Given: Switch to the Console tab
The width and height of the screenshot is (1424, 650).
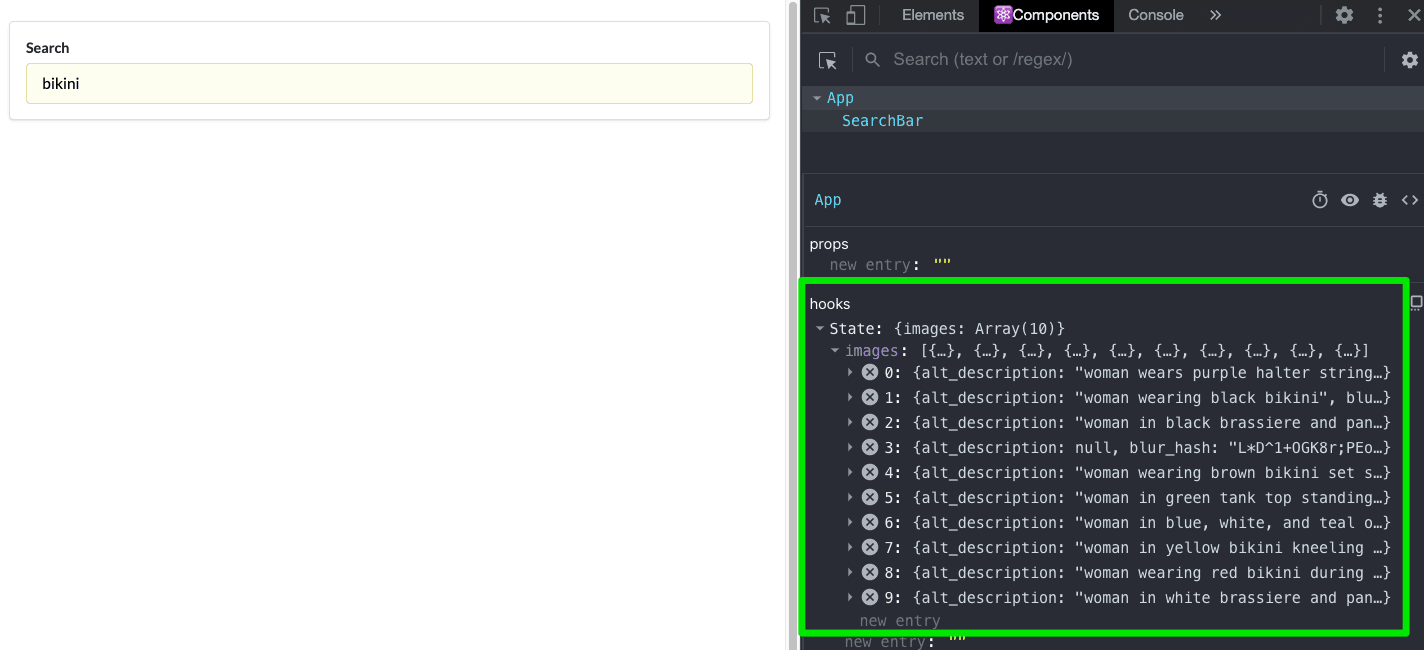Looking at the screenshot, I should coord(1155,15).
